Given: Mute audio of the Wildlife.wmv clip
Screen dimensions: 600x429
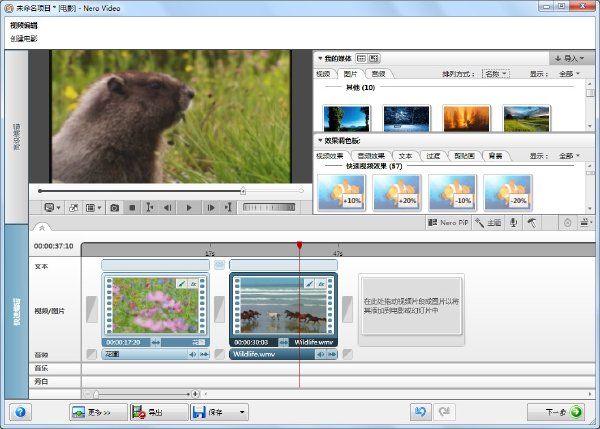Looking at the screenshot, I should click(x=320, y=354).
